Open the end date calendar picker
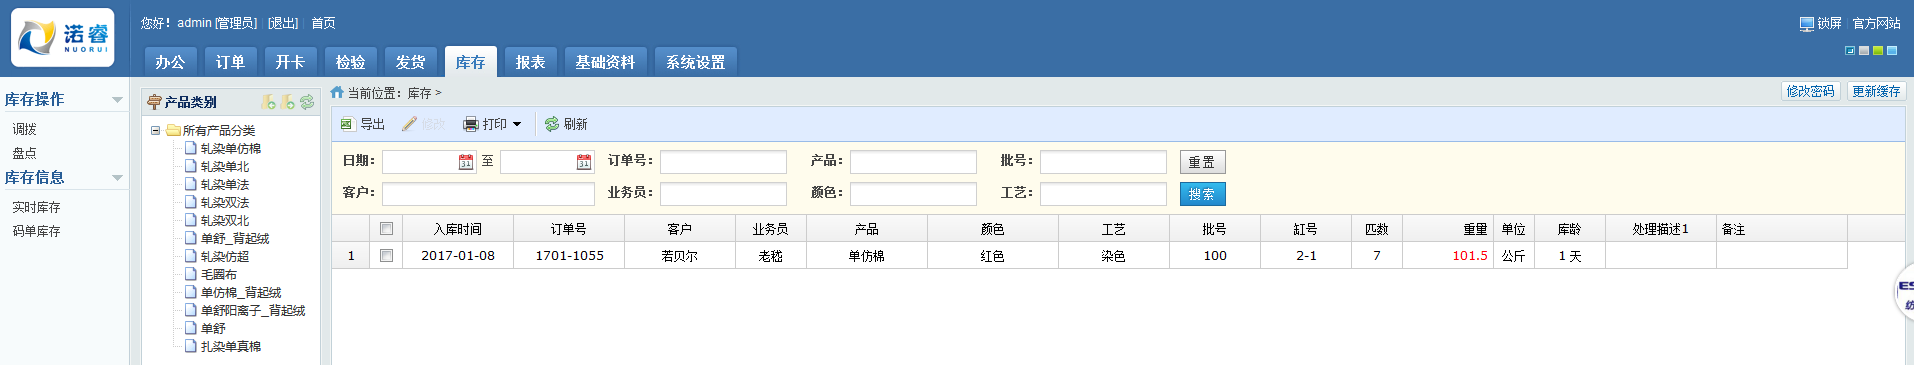Viewport: 1914px width, 365px height. (x=584, y=162)
